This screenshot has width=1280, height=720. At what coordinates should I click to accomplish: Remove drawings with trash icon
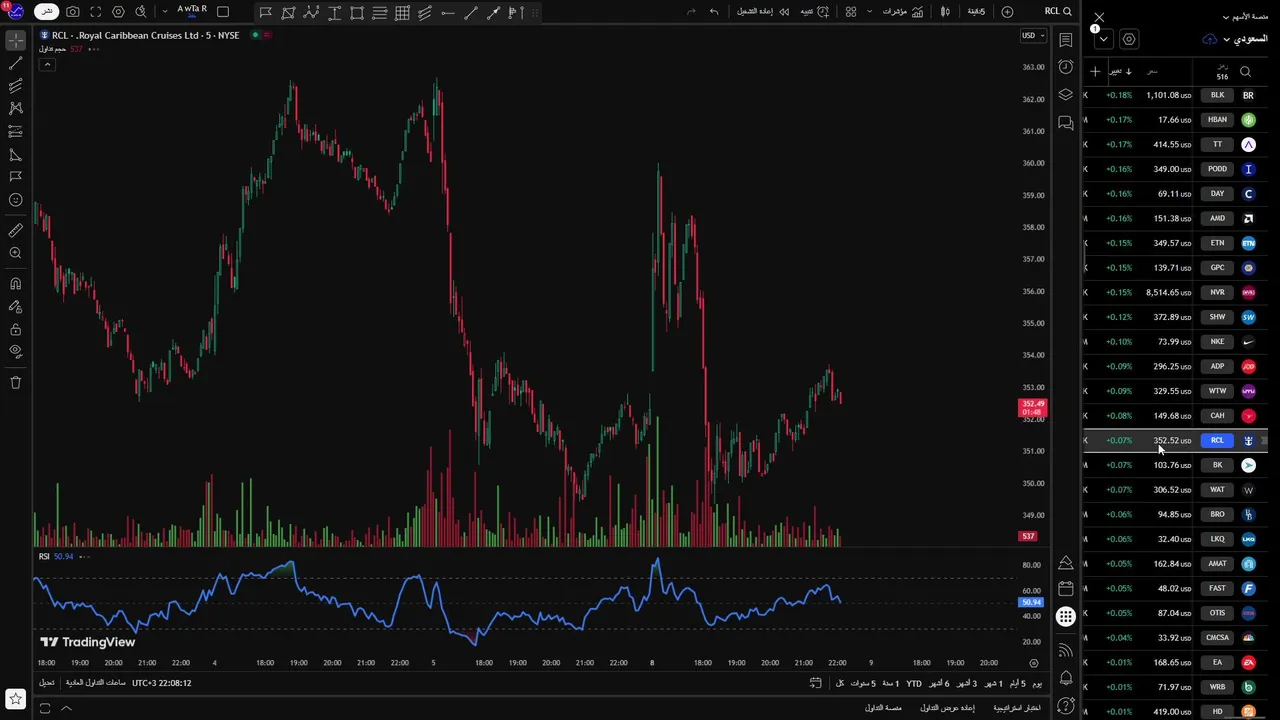[x=15, y=382]
